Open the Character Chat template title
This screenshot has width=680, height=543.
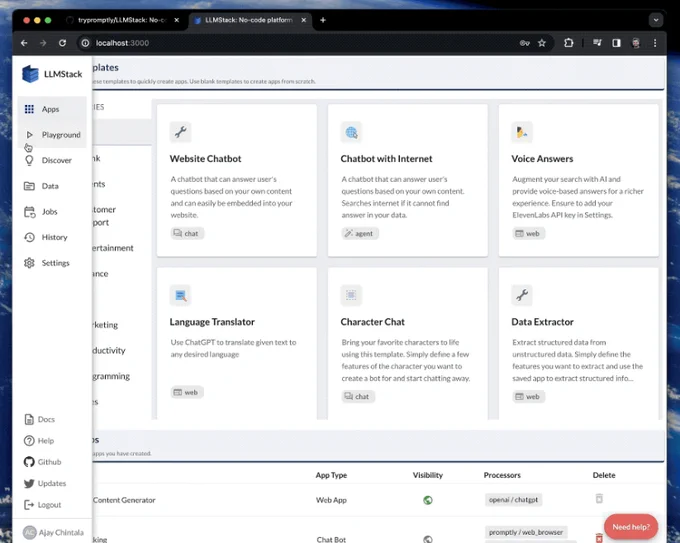click(x=372, y=322)
